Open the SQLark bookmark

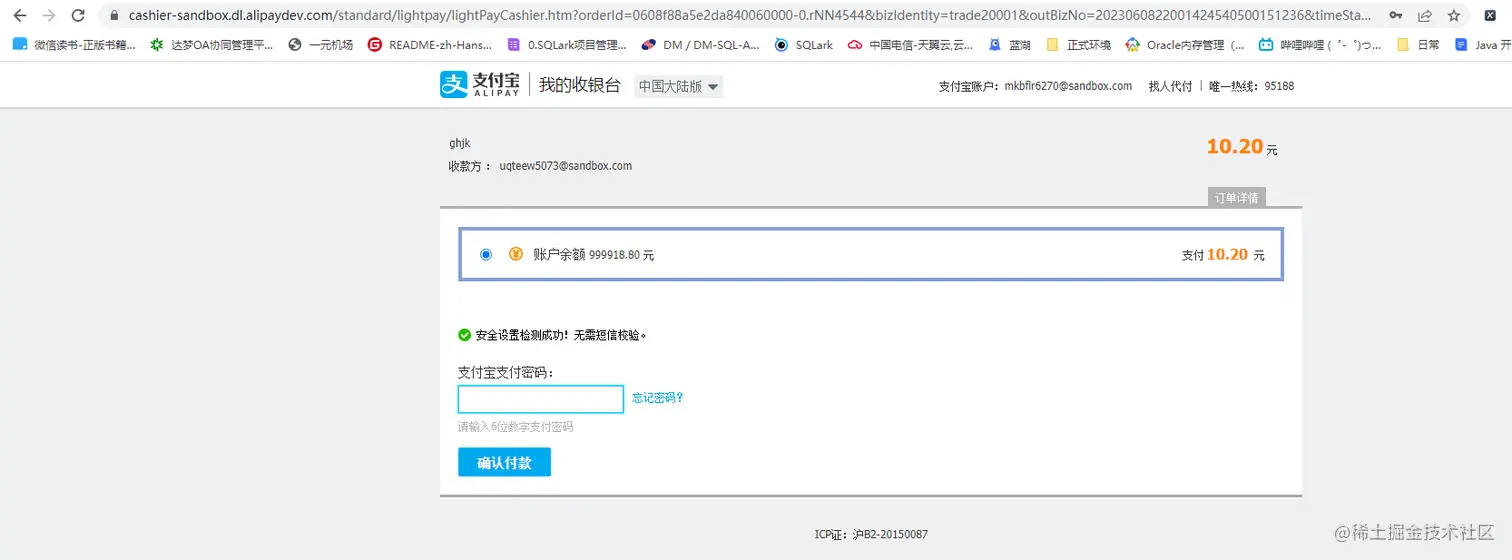coord(804,45)
